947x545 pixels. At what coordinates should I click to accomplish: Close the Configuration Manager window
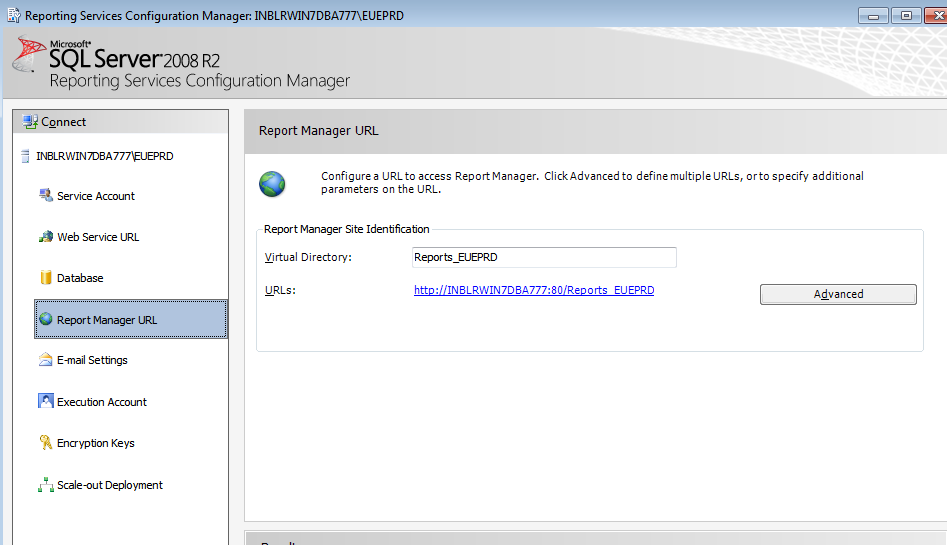[936, 16]
